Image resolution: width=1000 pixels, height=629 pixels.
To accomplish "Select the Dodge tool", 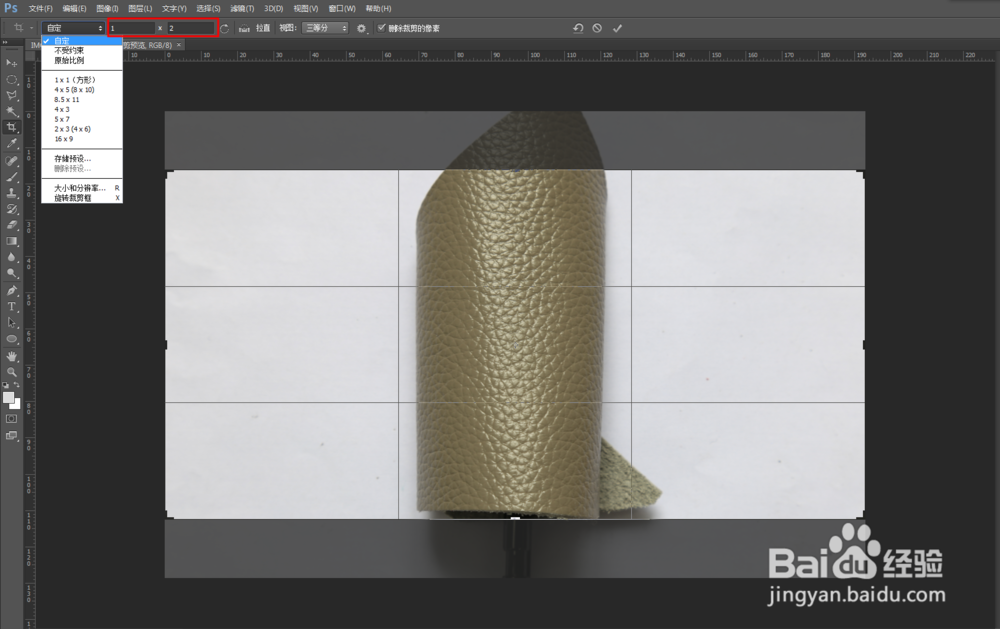I will click(x=11, y=273).
